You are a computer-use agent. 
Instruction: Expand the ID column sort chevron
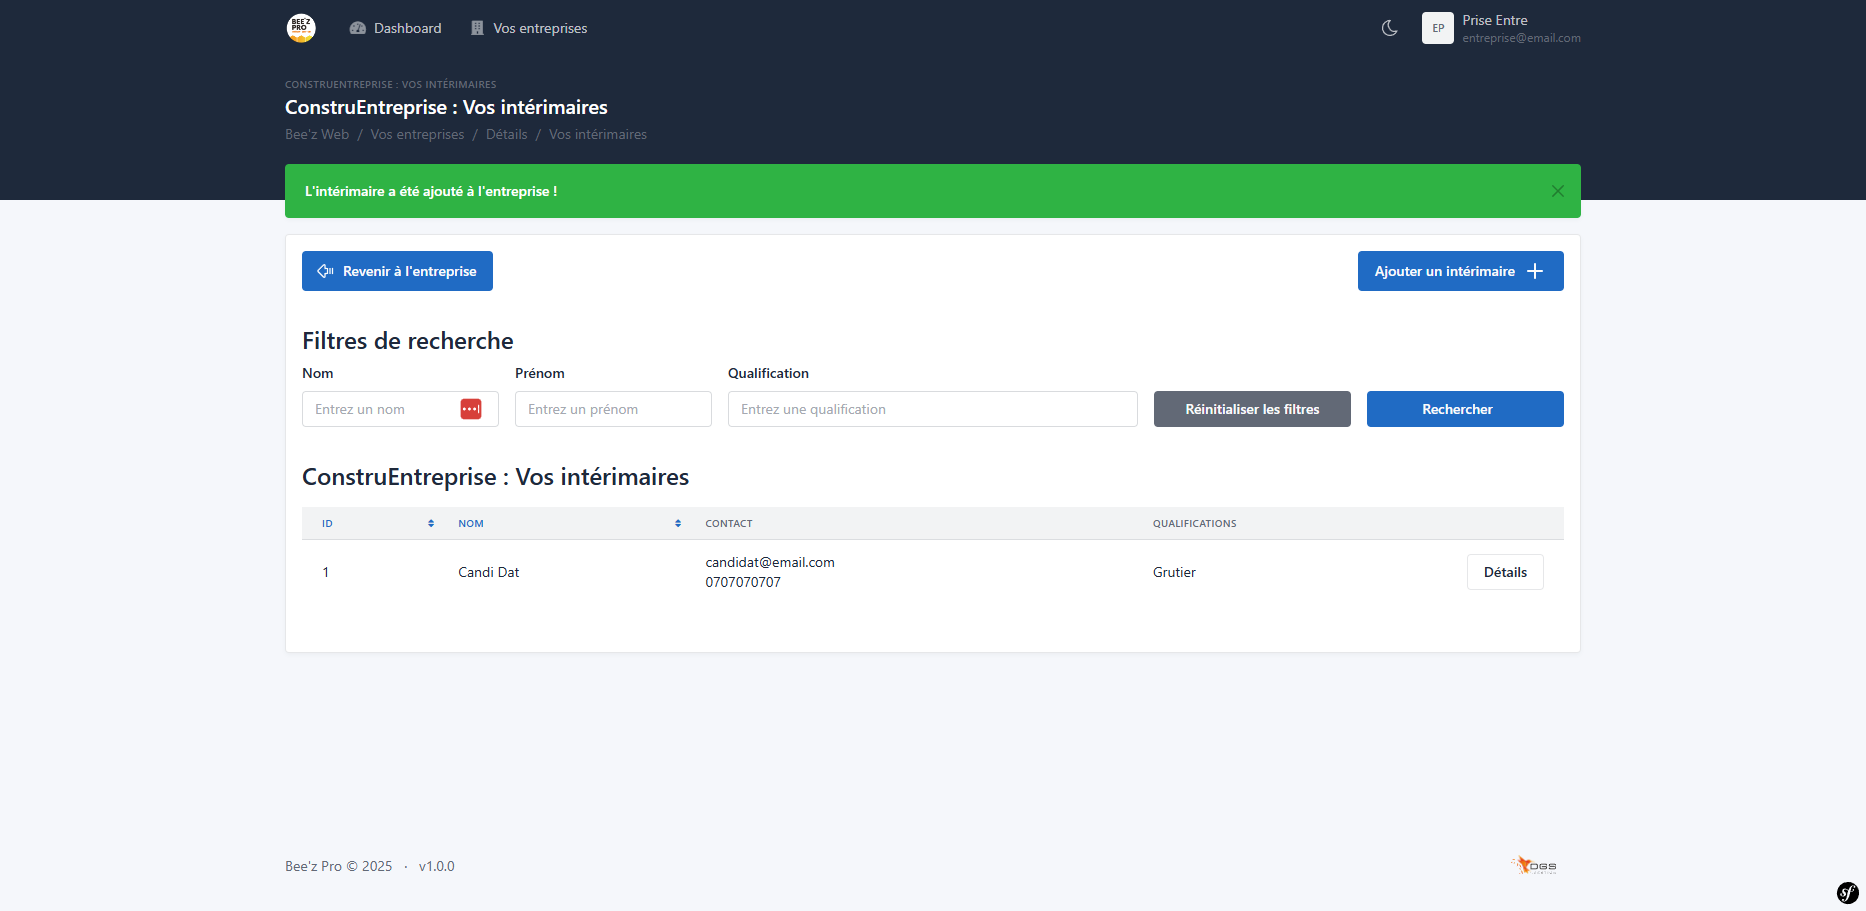(431, 523)
